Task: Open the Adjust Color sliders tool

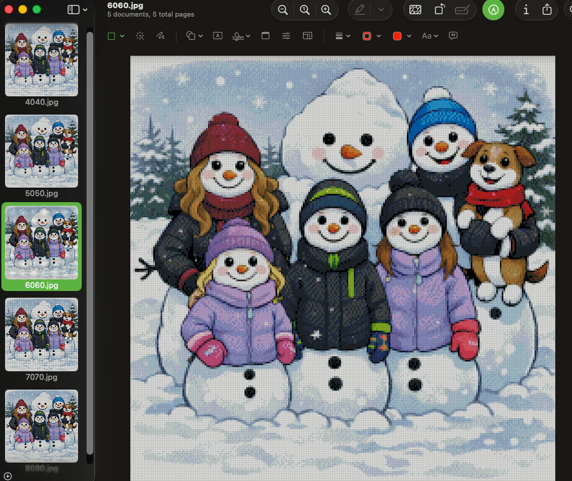Action: (286, 36)
